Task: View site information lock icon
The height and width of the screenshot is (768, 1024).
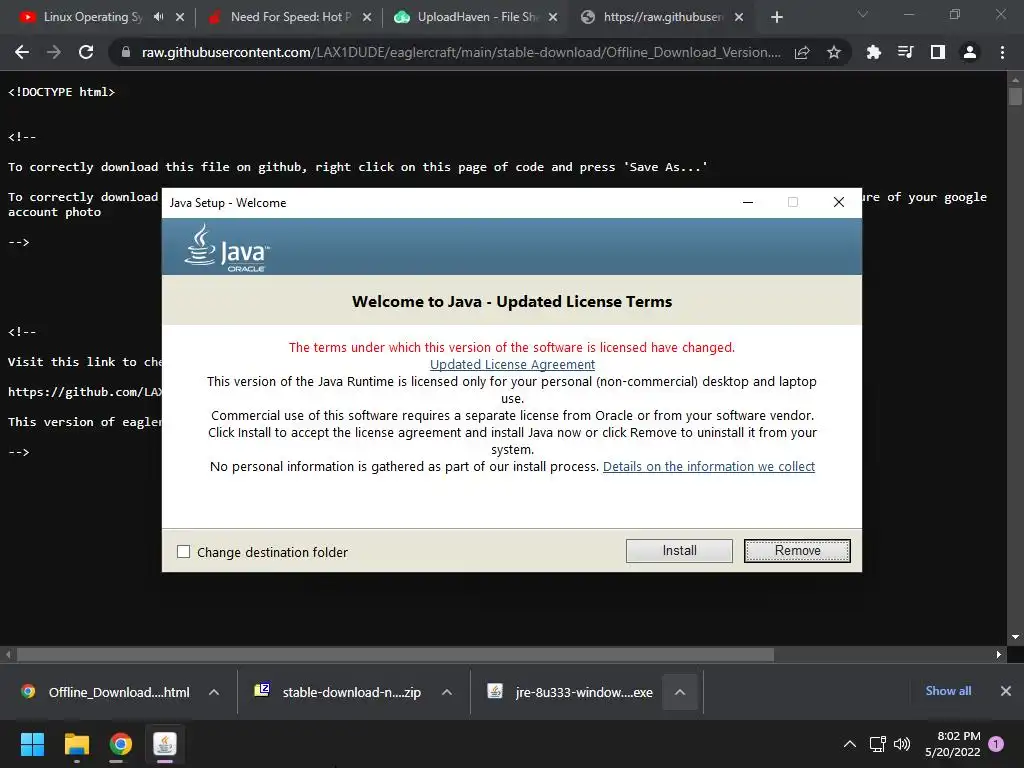Action: (126, 52)
